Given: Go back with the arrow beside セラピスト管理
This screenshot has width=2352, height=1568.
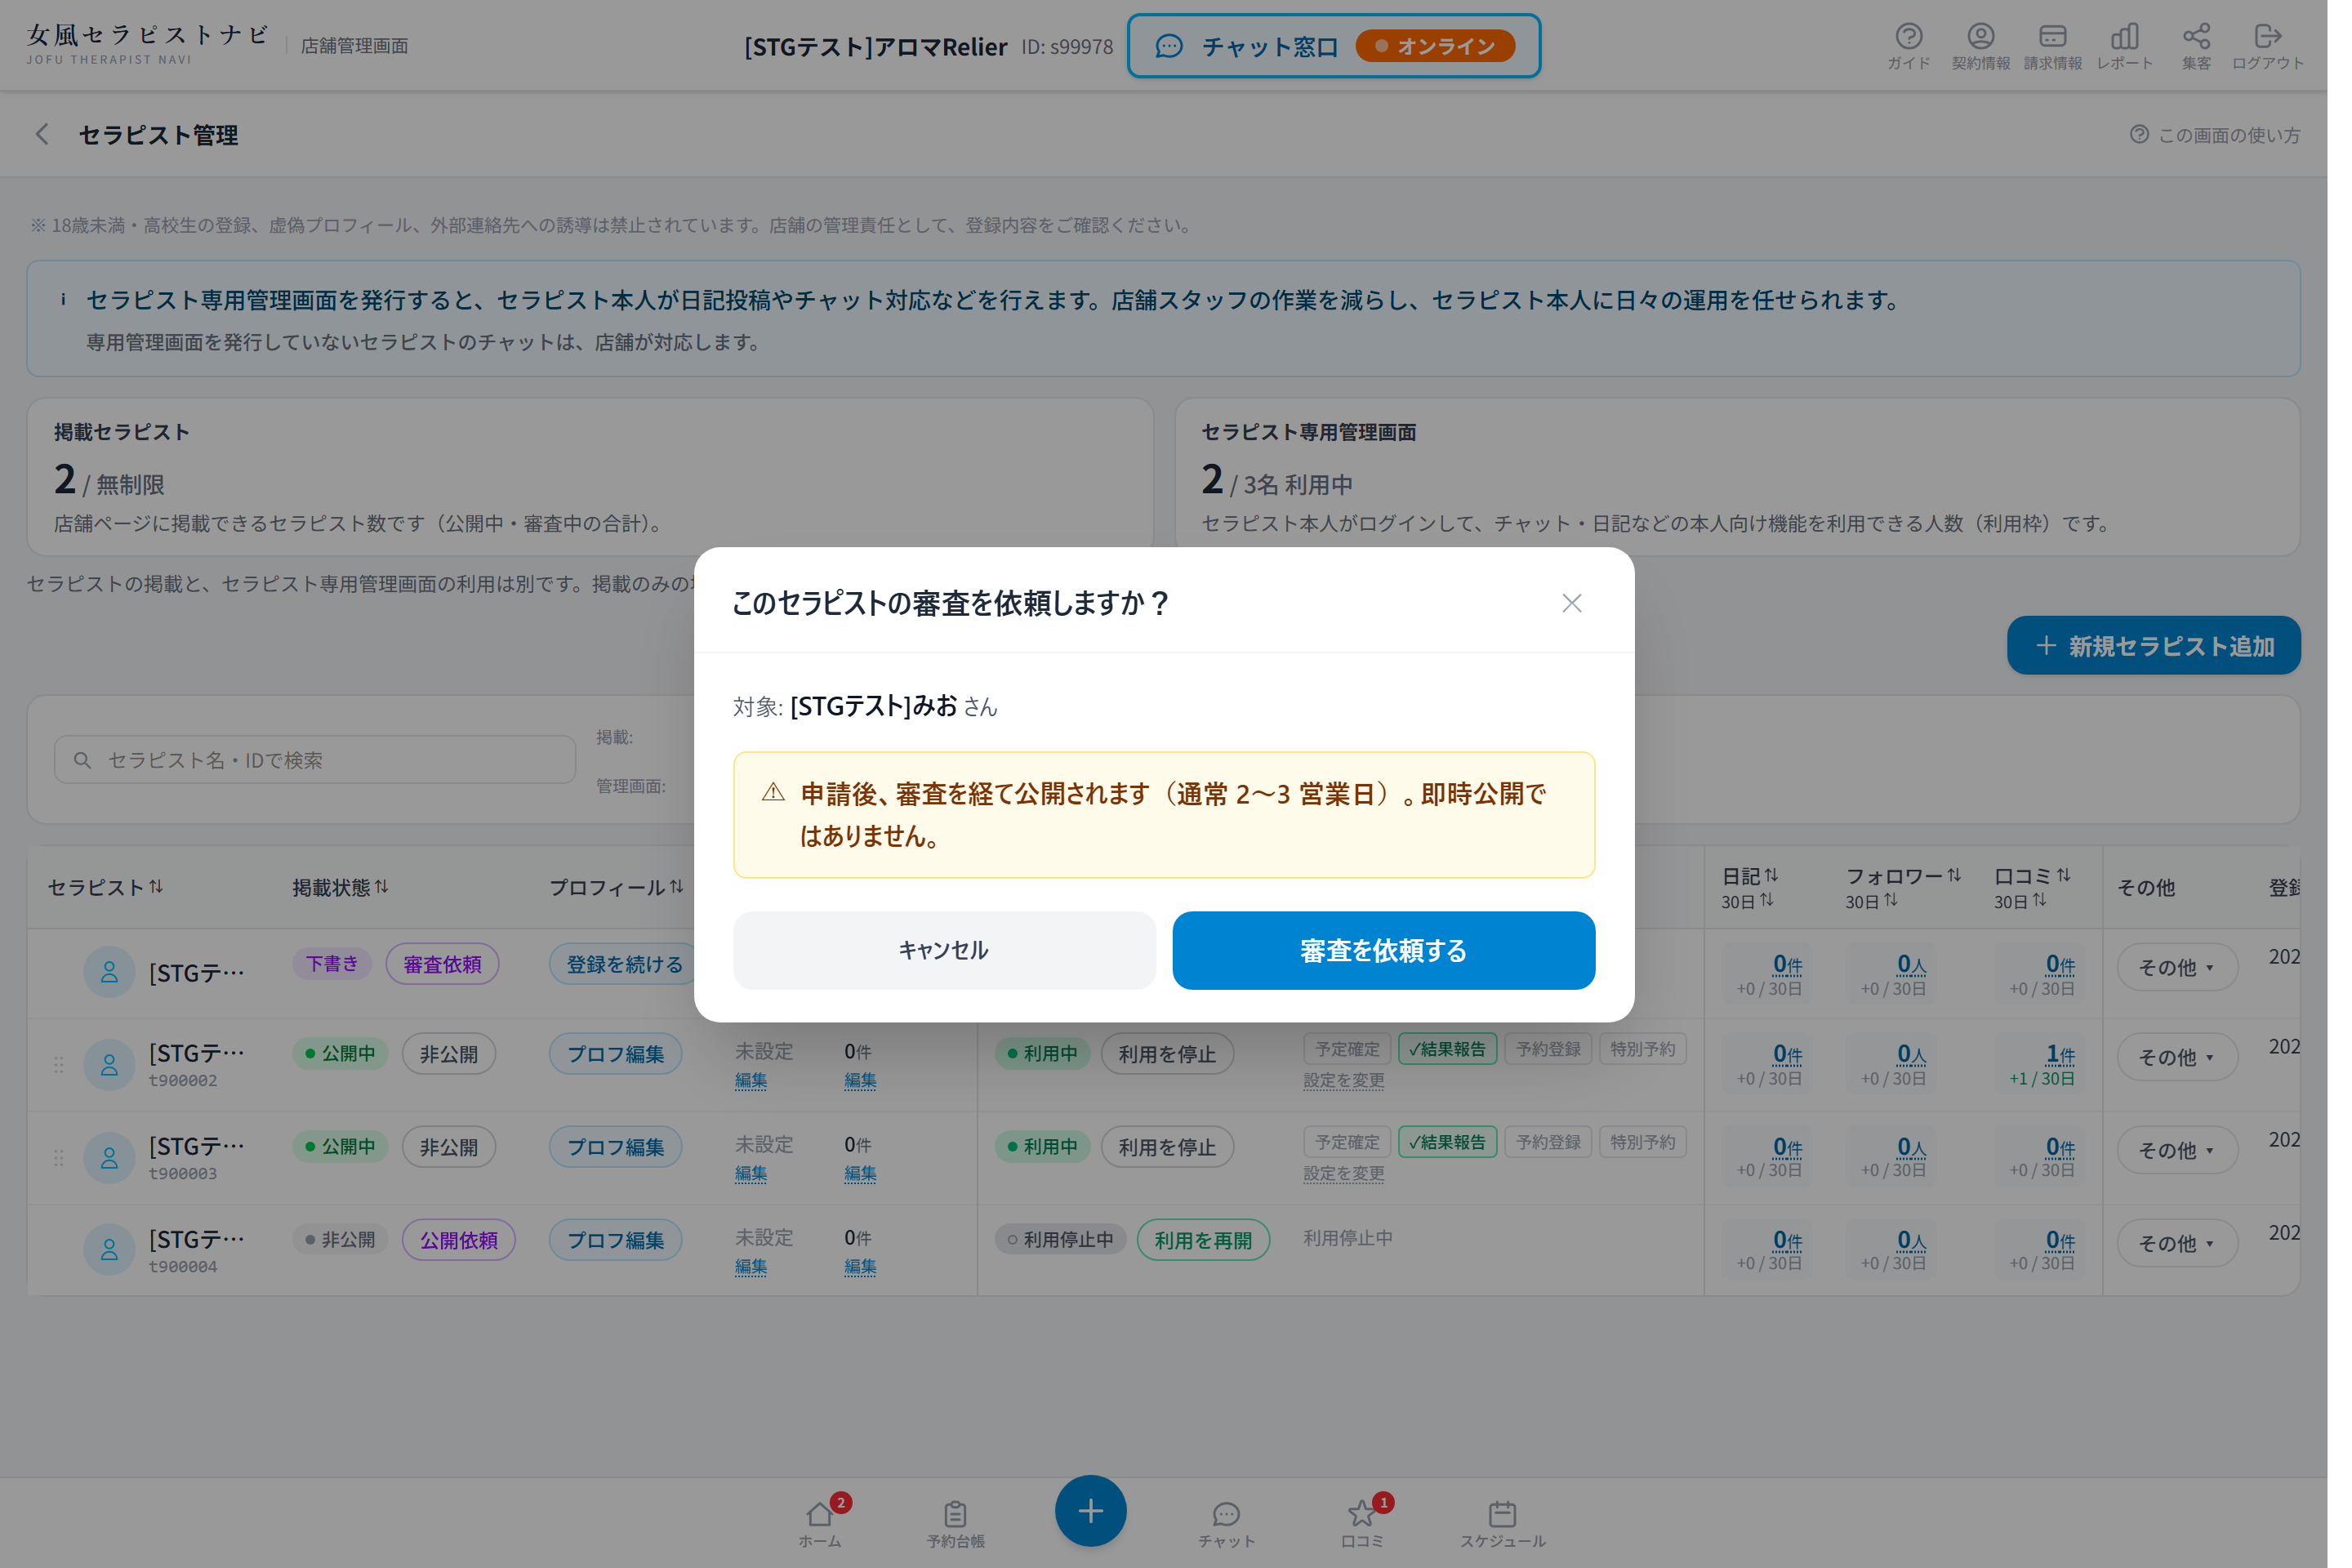Looking at the screenshot, I should (42, 134).
